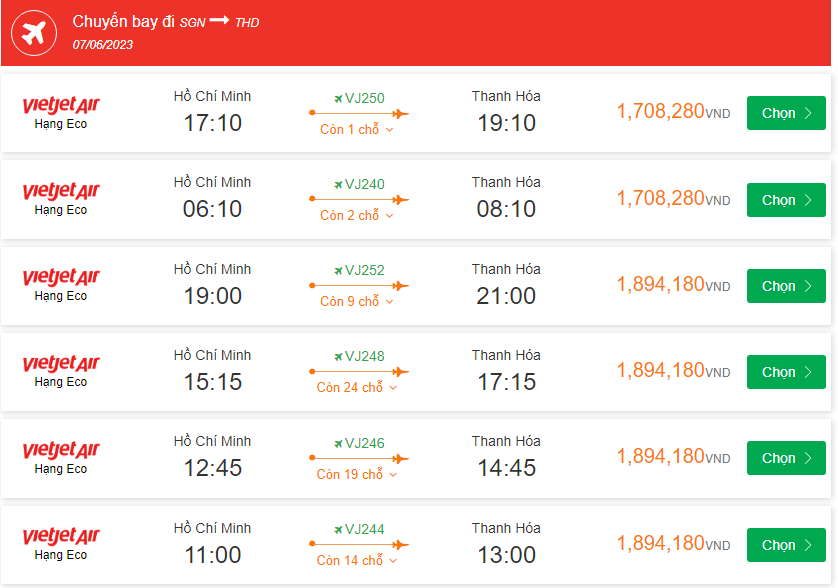Click the small green plane icon beside VJ248
838x588 pixels.
[338, 357]
